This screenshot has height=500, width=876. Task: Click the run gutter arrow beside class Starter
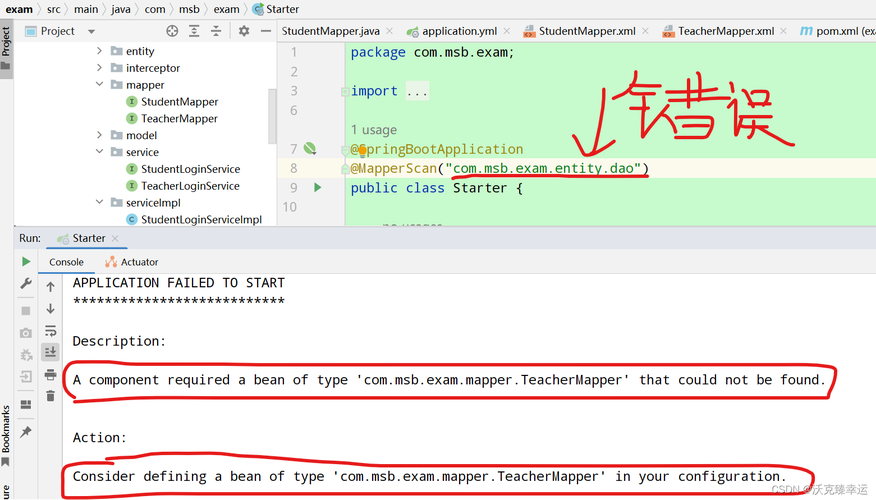point(318,187)
